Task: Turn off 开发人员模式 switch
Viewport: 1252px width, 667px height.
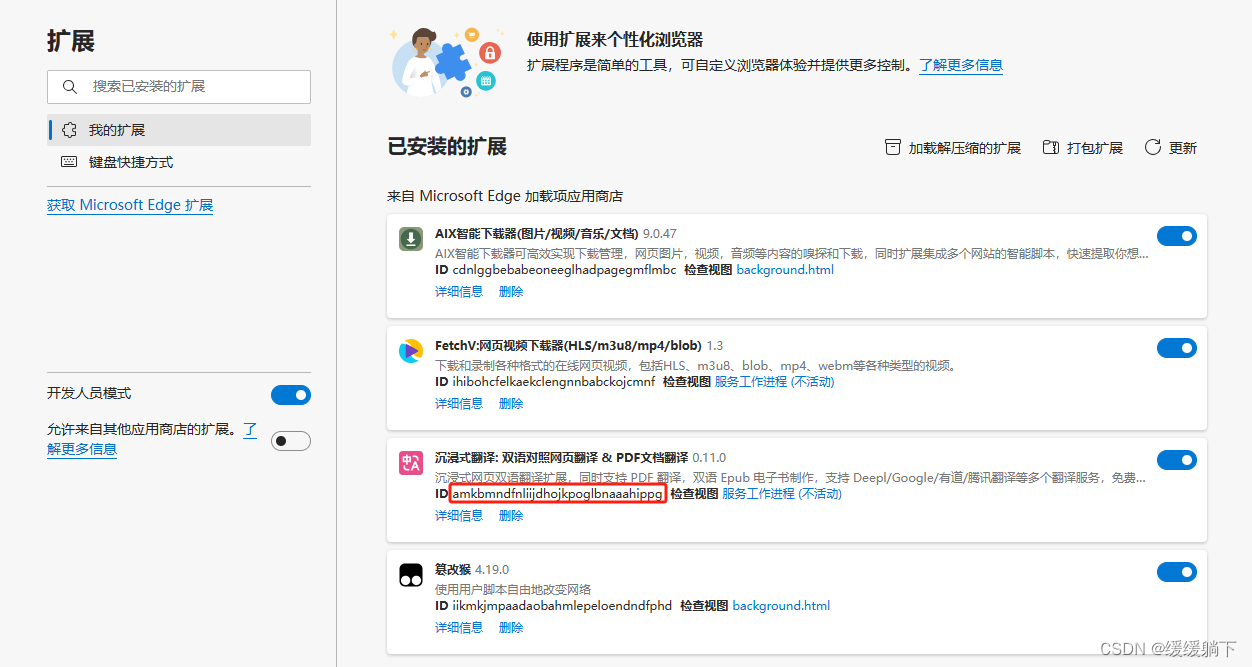Action: 291,395
